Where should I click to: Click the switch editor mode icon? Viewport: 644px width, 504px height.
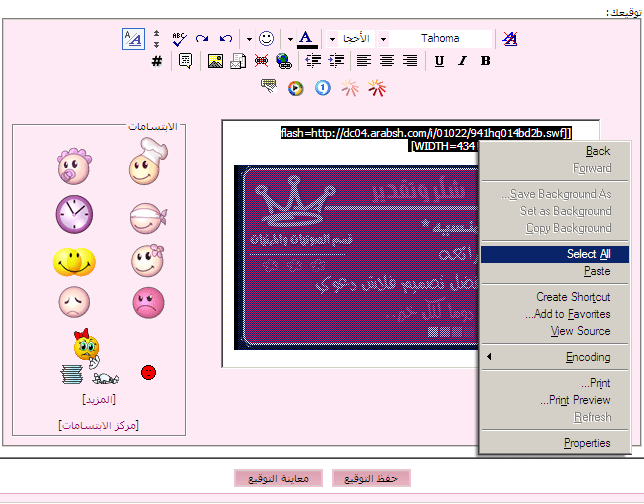pos(133,39)
